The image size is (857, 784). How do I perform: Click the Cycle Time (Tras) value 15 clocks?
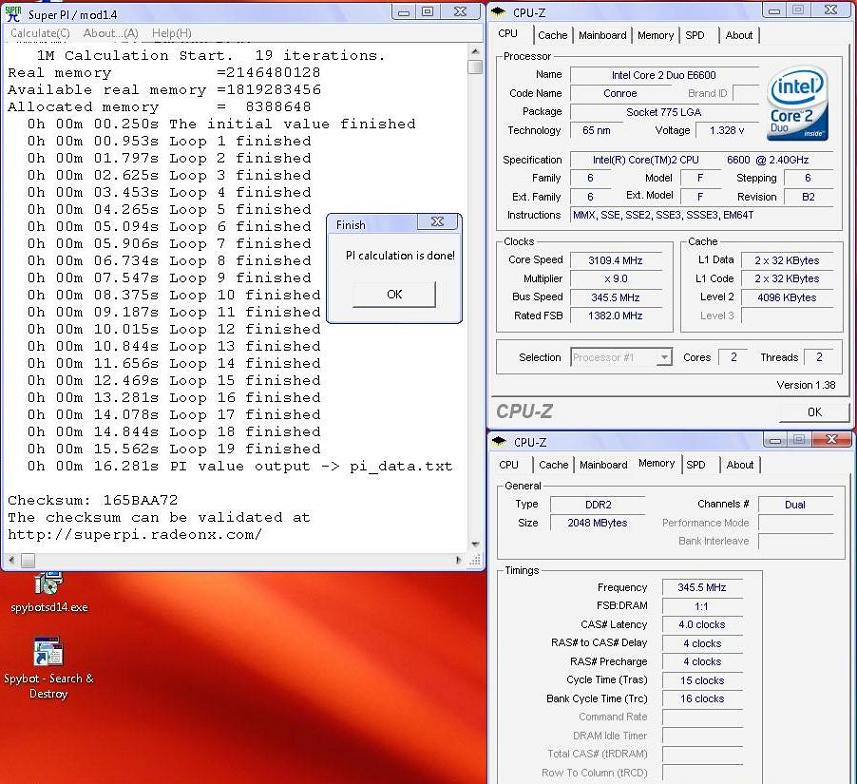[x=702, y=681]
